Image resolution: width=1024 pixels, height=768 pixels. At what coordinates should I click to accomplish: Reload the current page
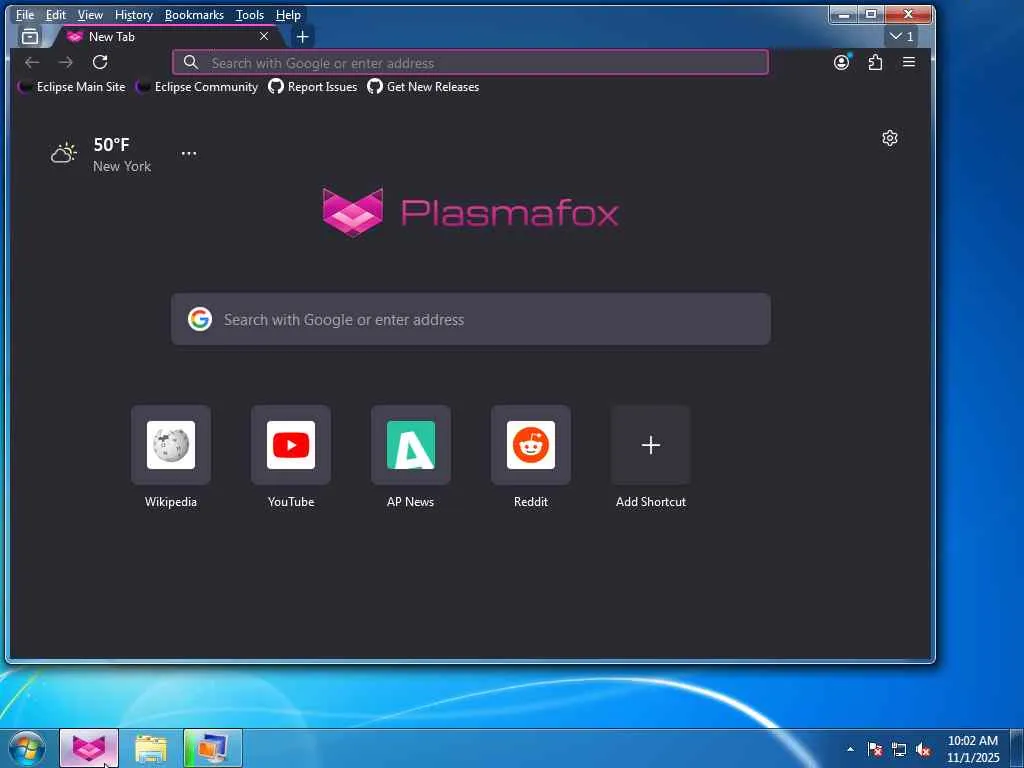click(100, 62)
